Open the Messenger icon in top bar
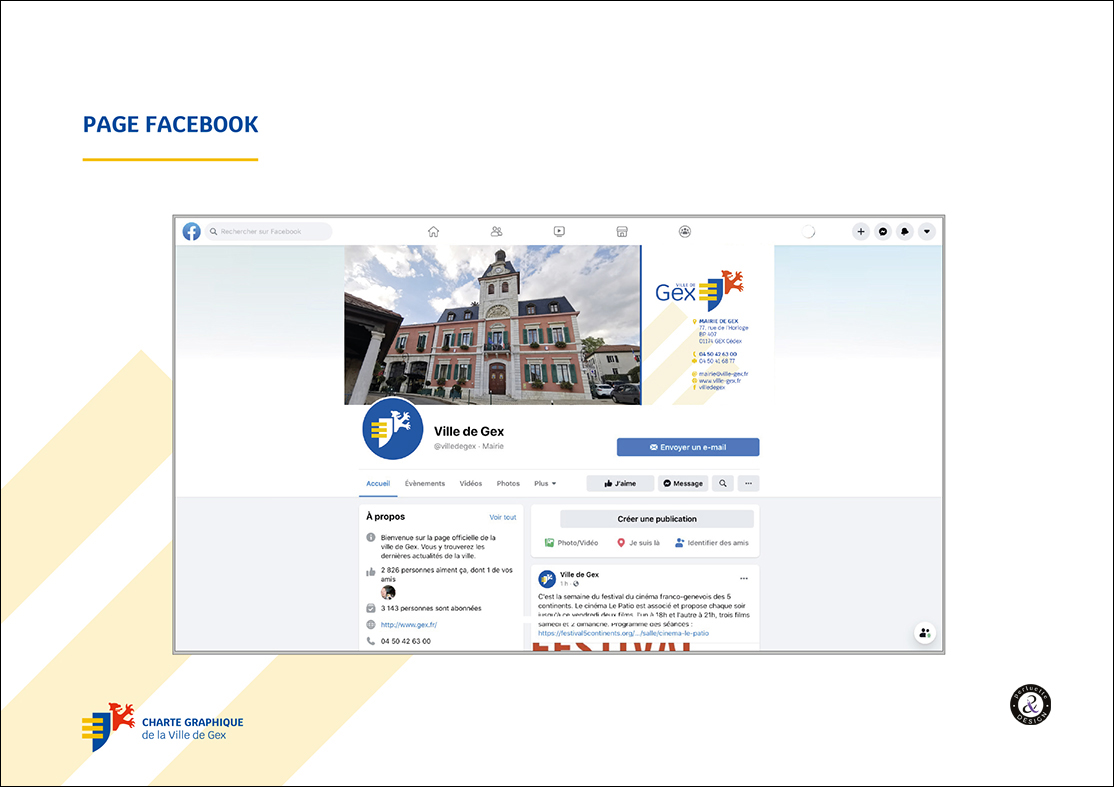 [x=883, y=231]
